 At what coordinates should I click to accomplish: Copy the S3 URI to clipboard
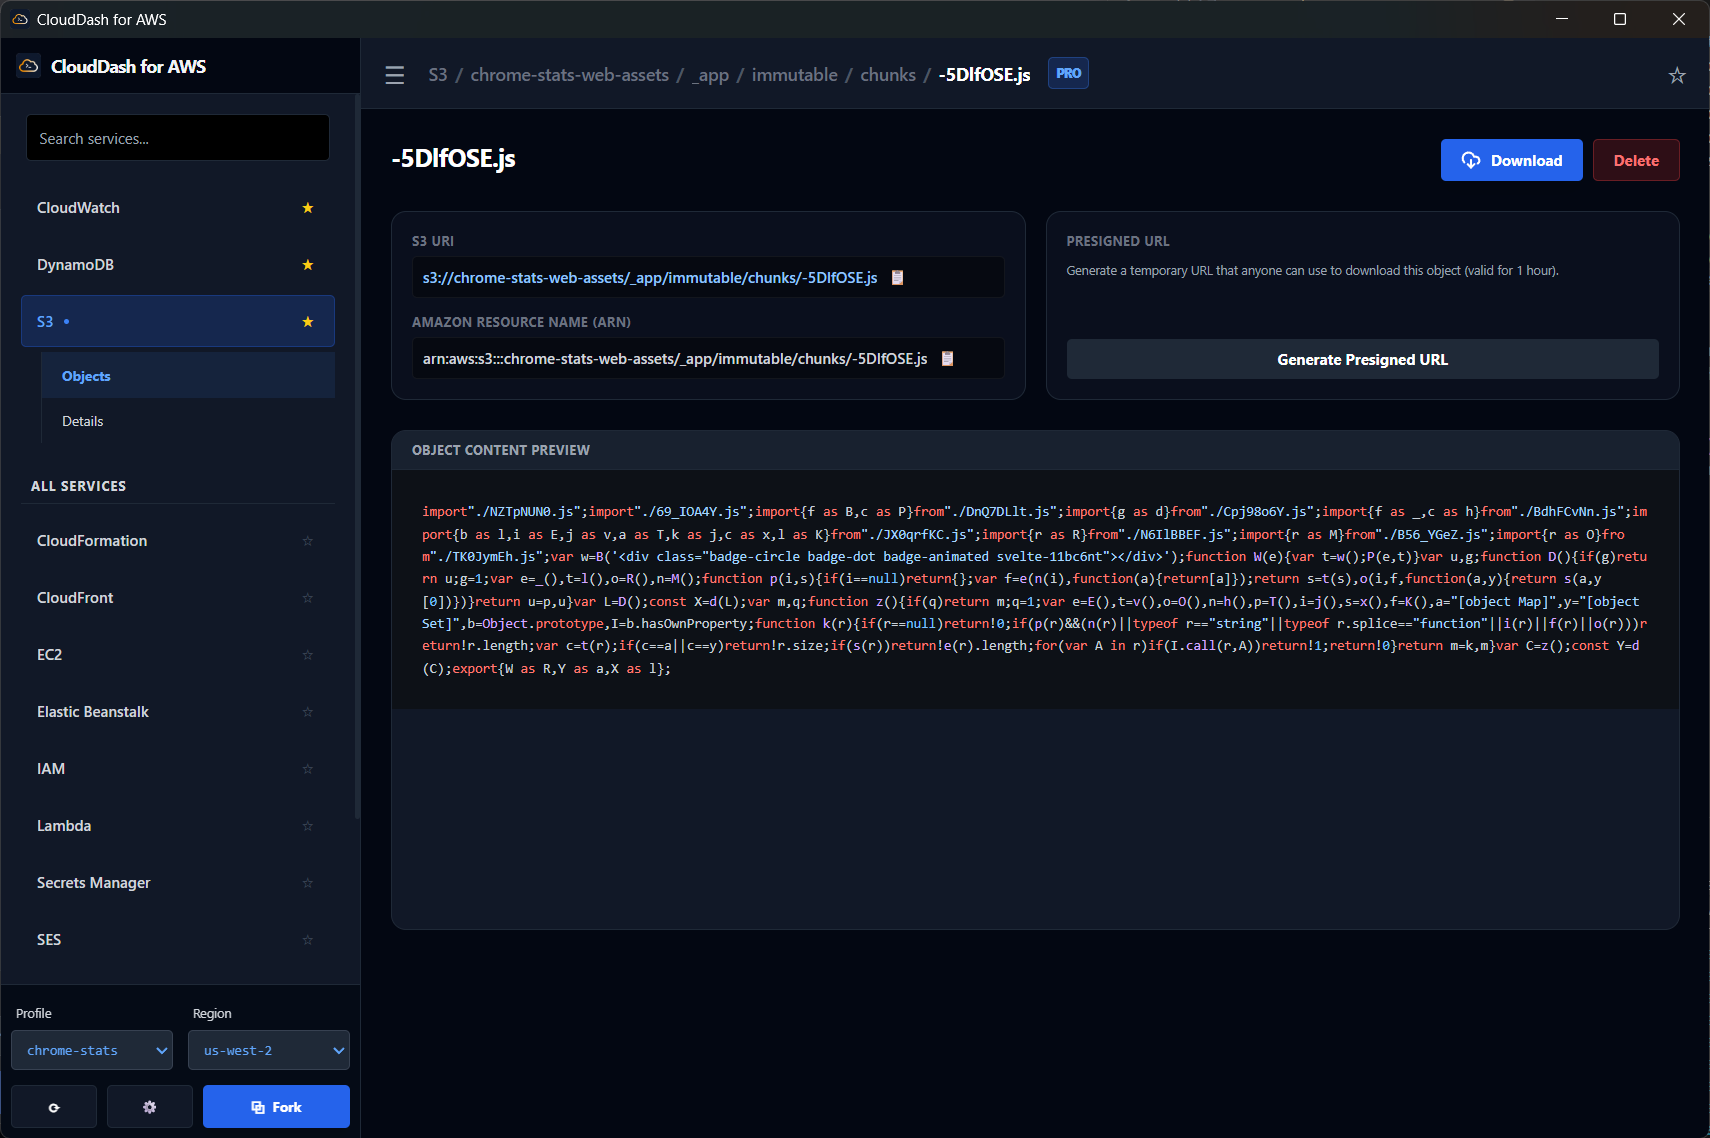point(897,278)
